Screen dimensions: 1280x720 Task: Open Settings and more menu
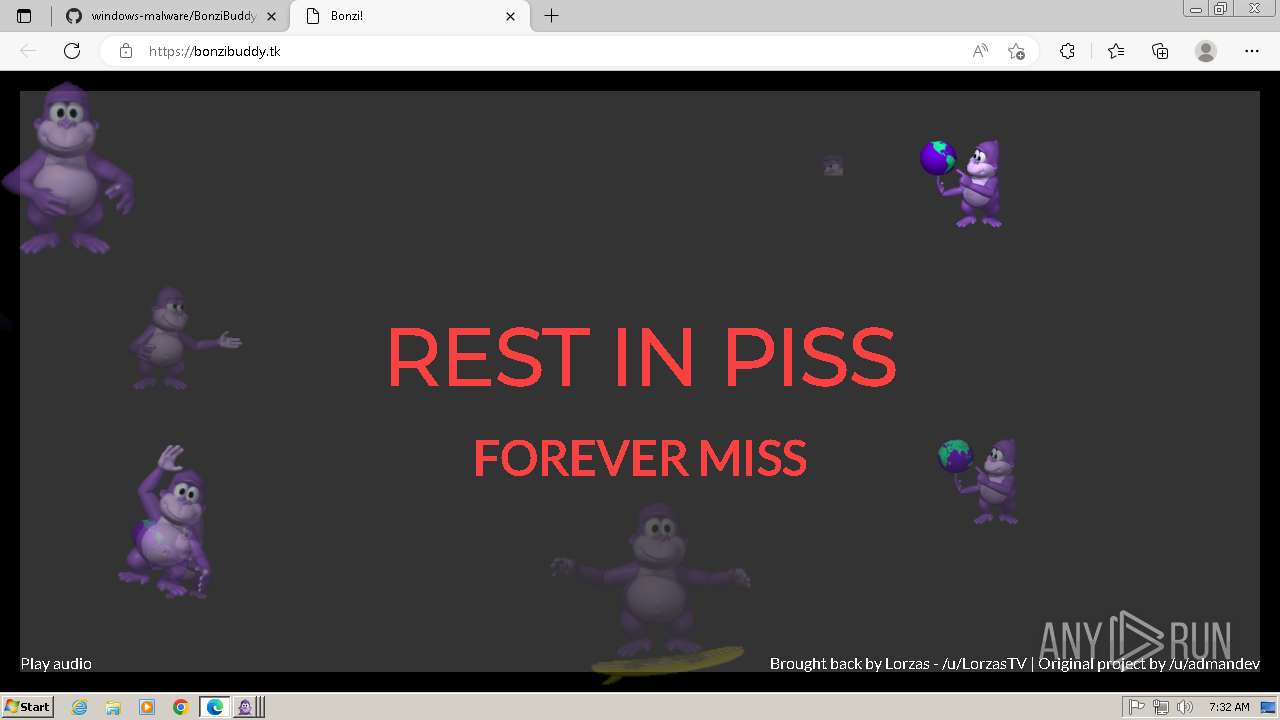click(x=1252, y=51)
